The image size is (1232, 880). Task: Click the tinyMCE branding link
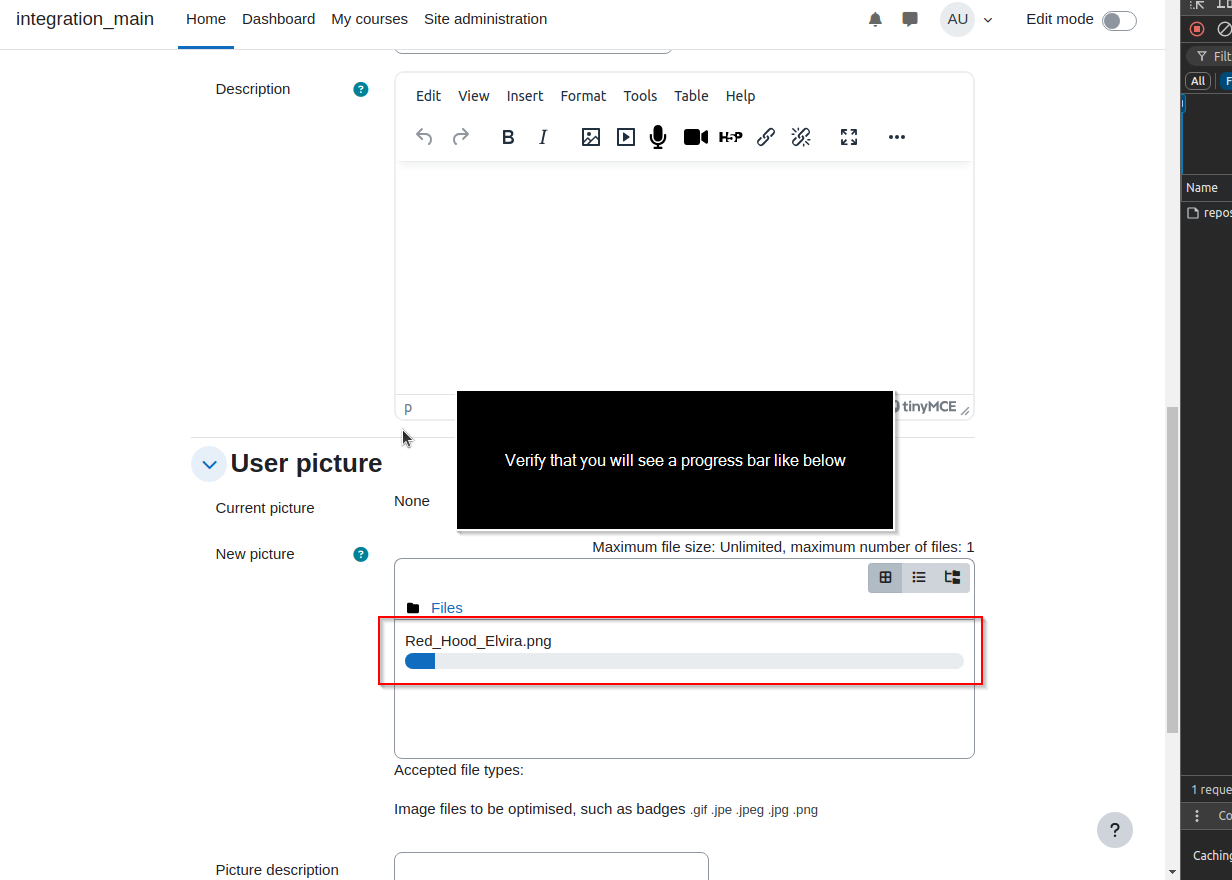927,406
